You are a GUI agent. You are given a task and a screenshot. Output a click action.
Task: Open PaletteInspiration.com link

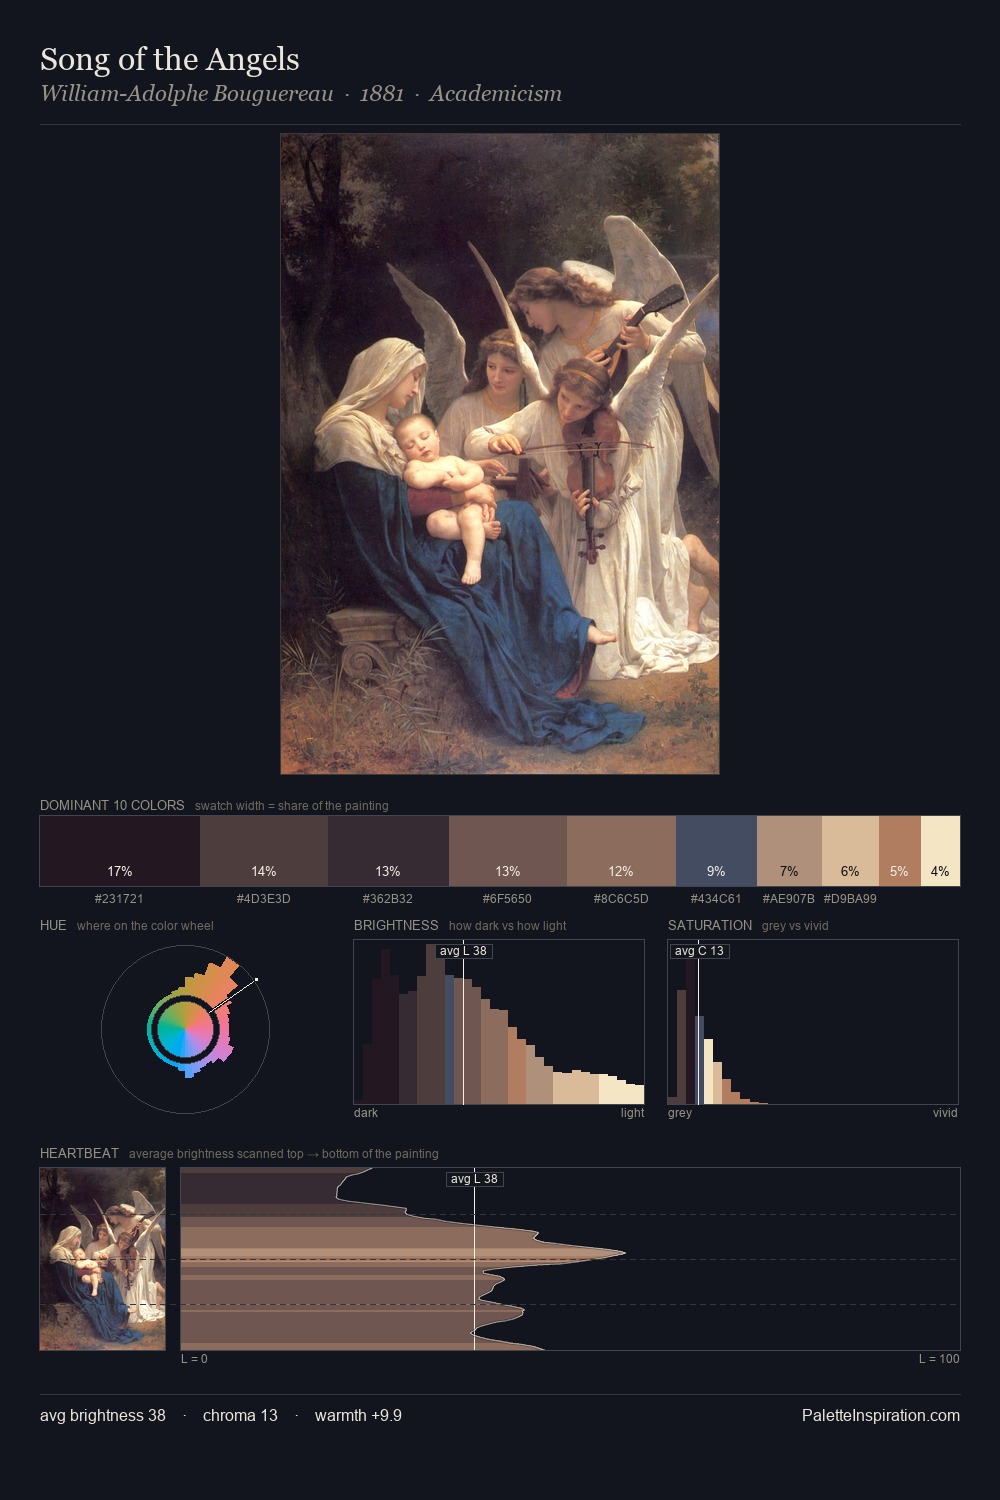click(881, 1415)
